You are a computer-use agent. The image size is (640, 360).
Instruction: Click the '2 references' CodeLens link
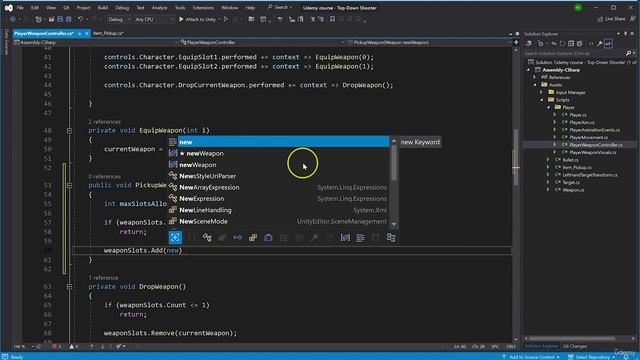[x=104, y=122]
